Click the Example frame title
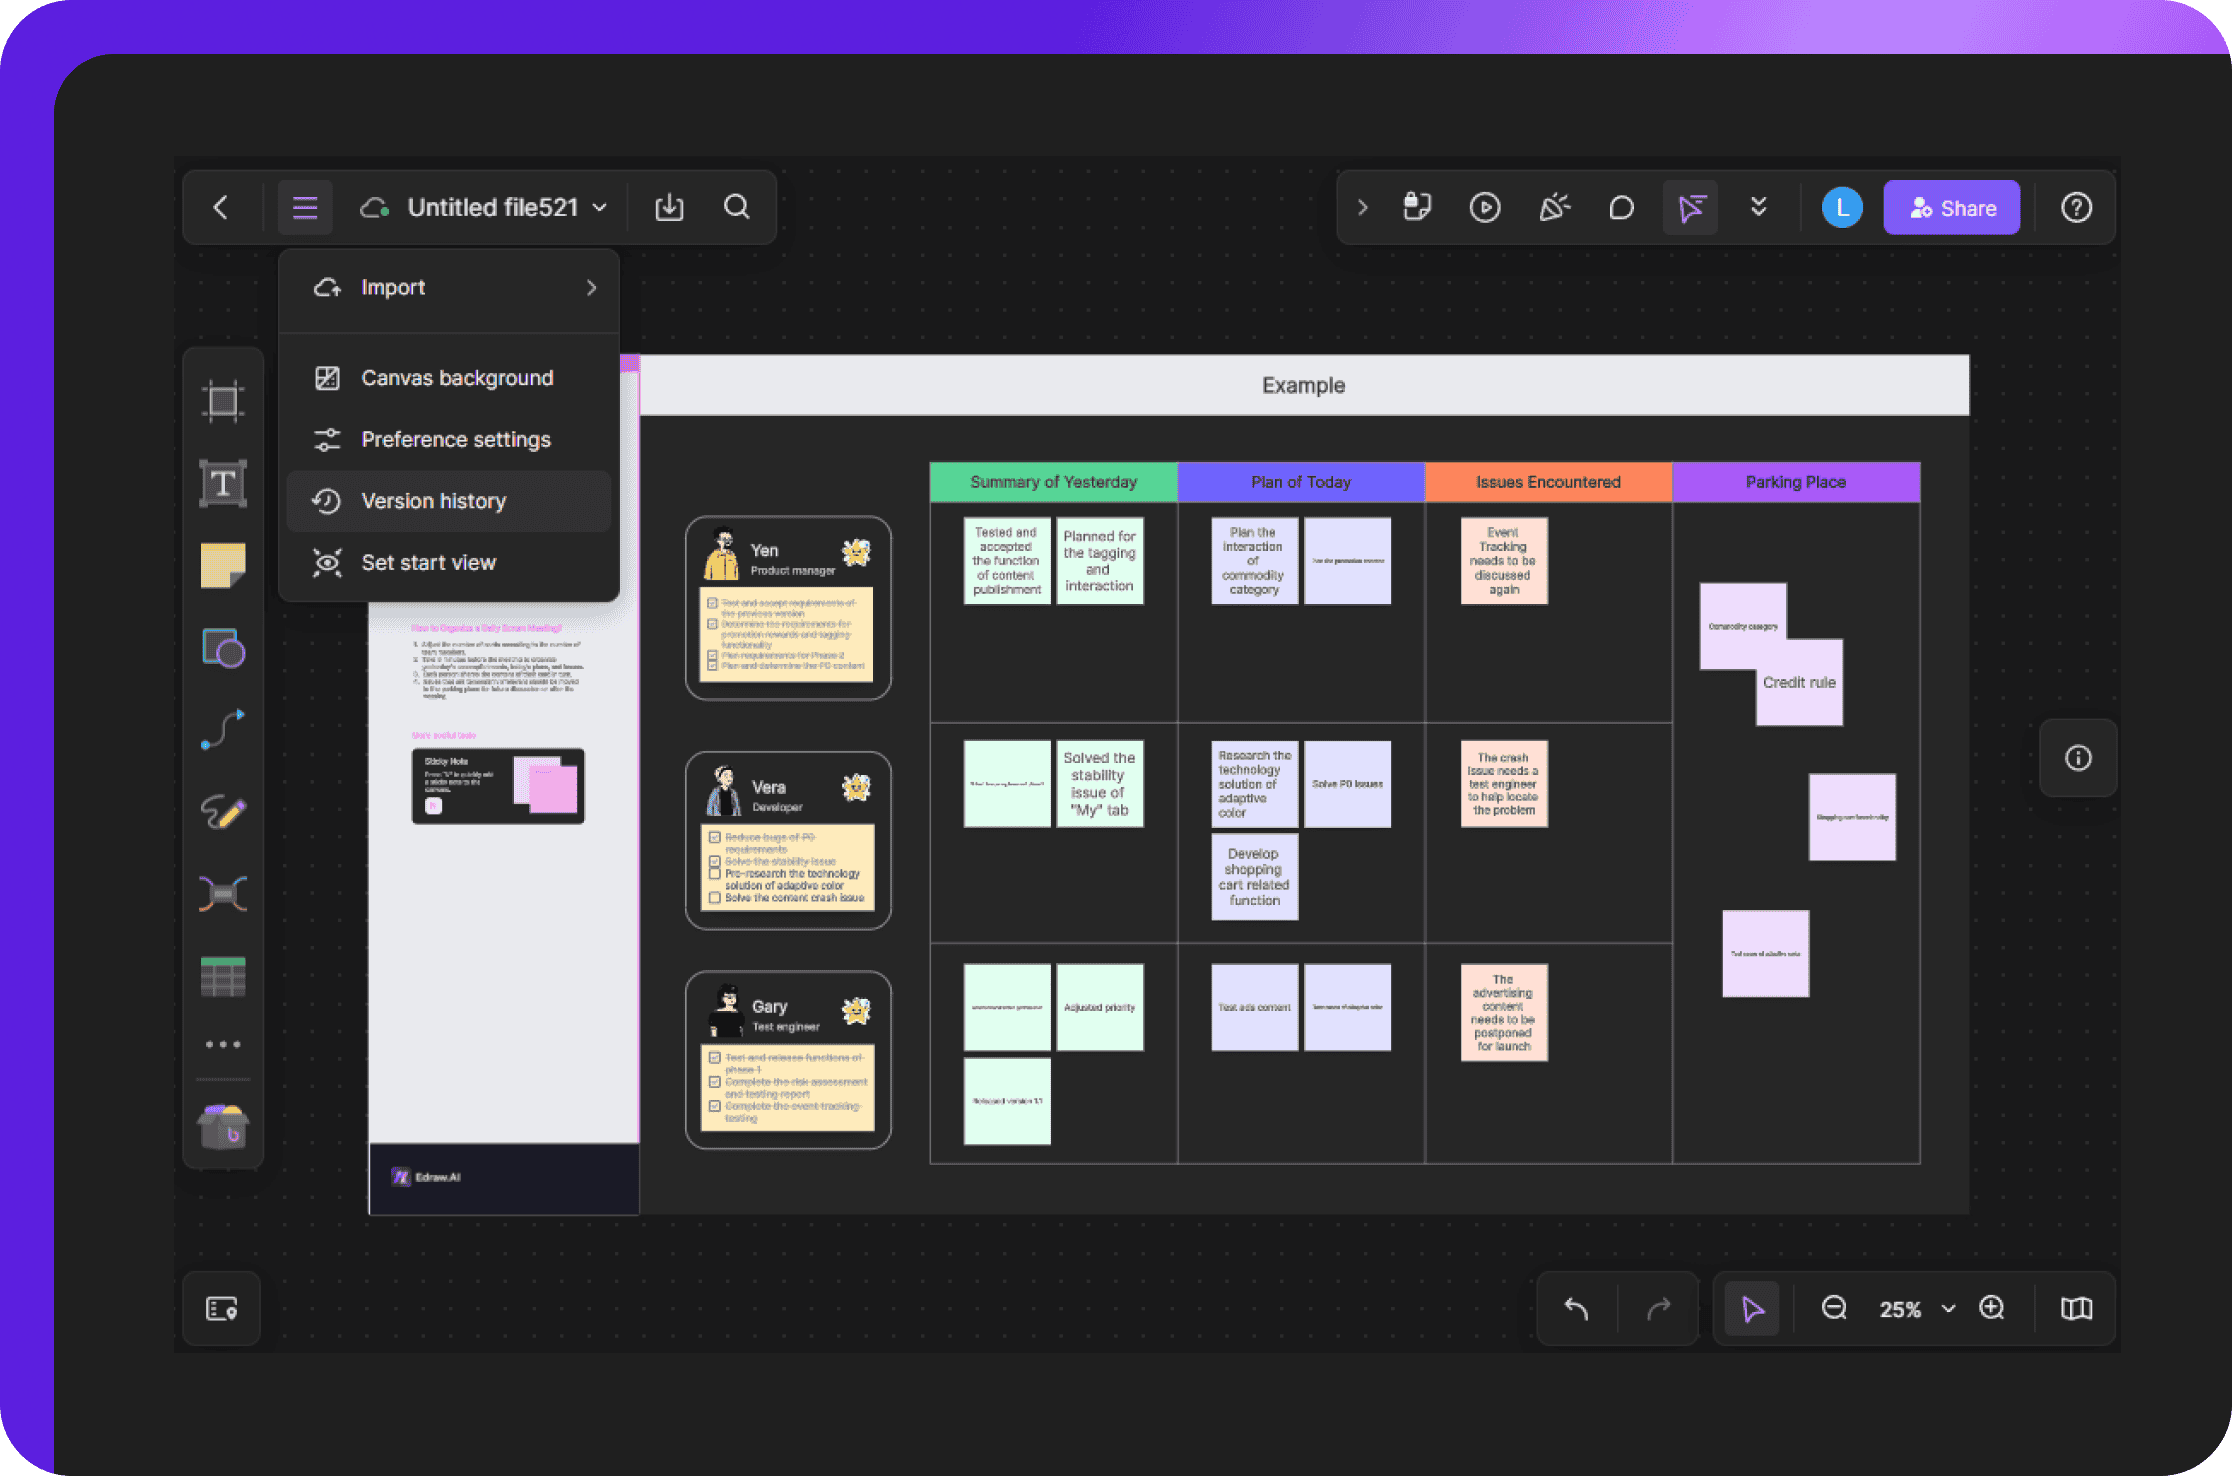2232x1476 pixels. click(x=1303, y=385)
